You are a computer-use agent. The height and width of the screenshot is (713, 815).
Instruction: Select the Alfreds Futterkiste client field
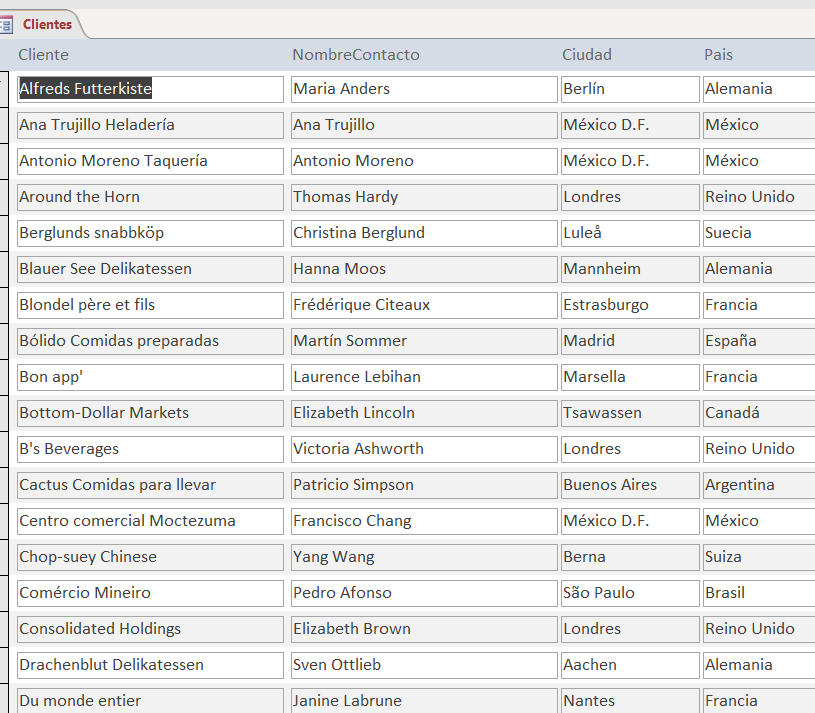click(x=150, y=89)
